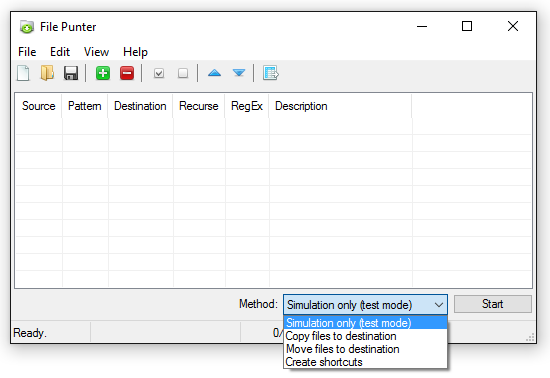Viewport: 550px width, 378px height.
Task: Maximize the File Punter window
Action: 467,26
